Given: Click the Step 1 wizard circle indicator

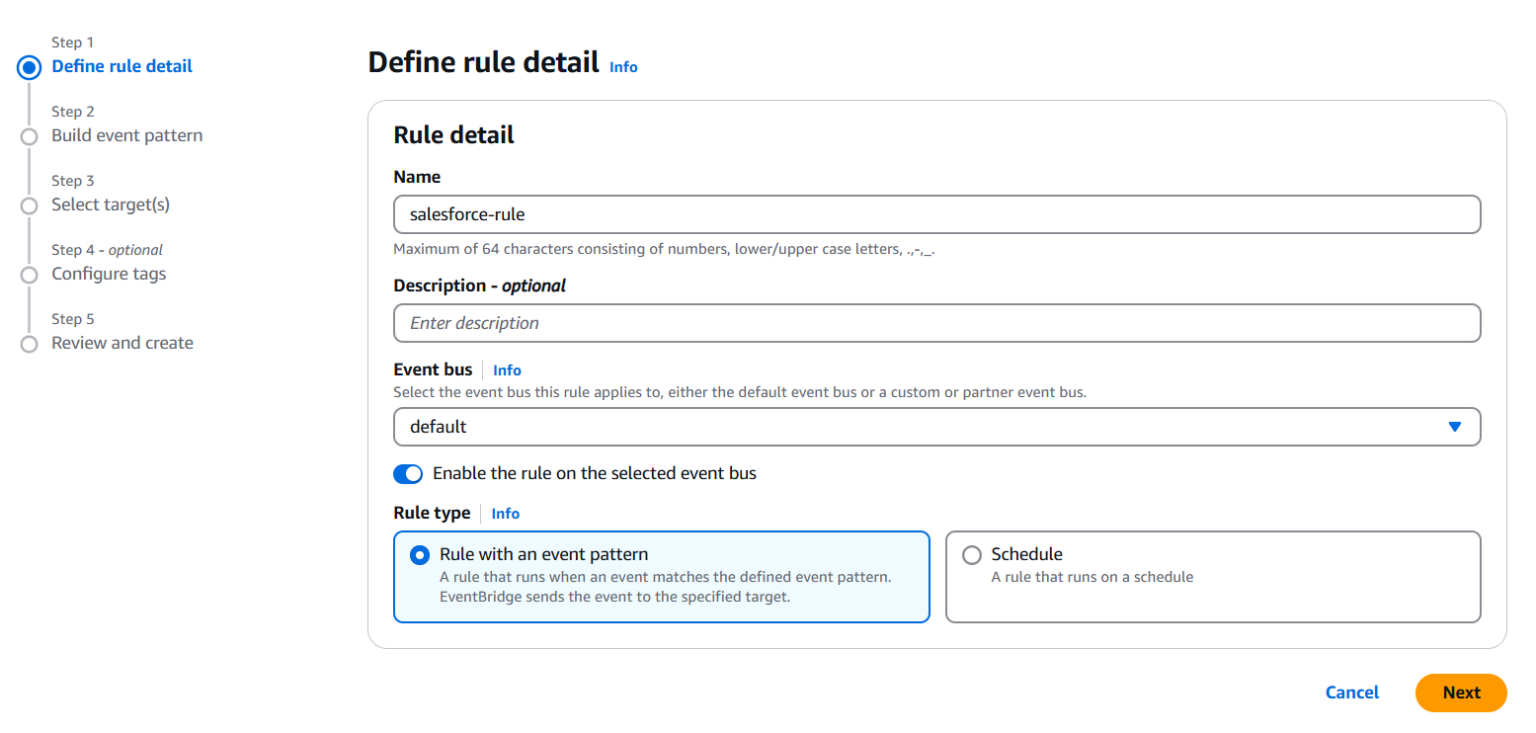Looking at the screenshot, I should point(30,67).
